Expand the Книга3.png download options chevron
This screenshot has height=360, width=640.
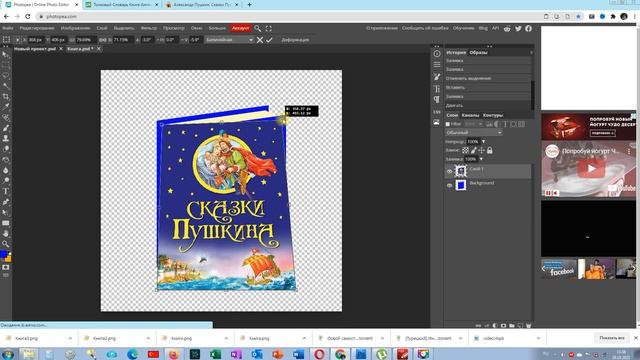[x=70, y=338]
